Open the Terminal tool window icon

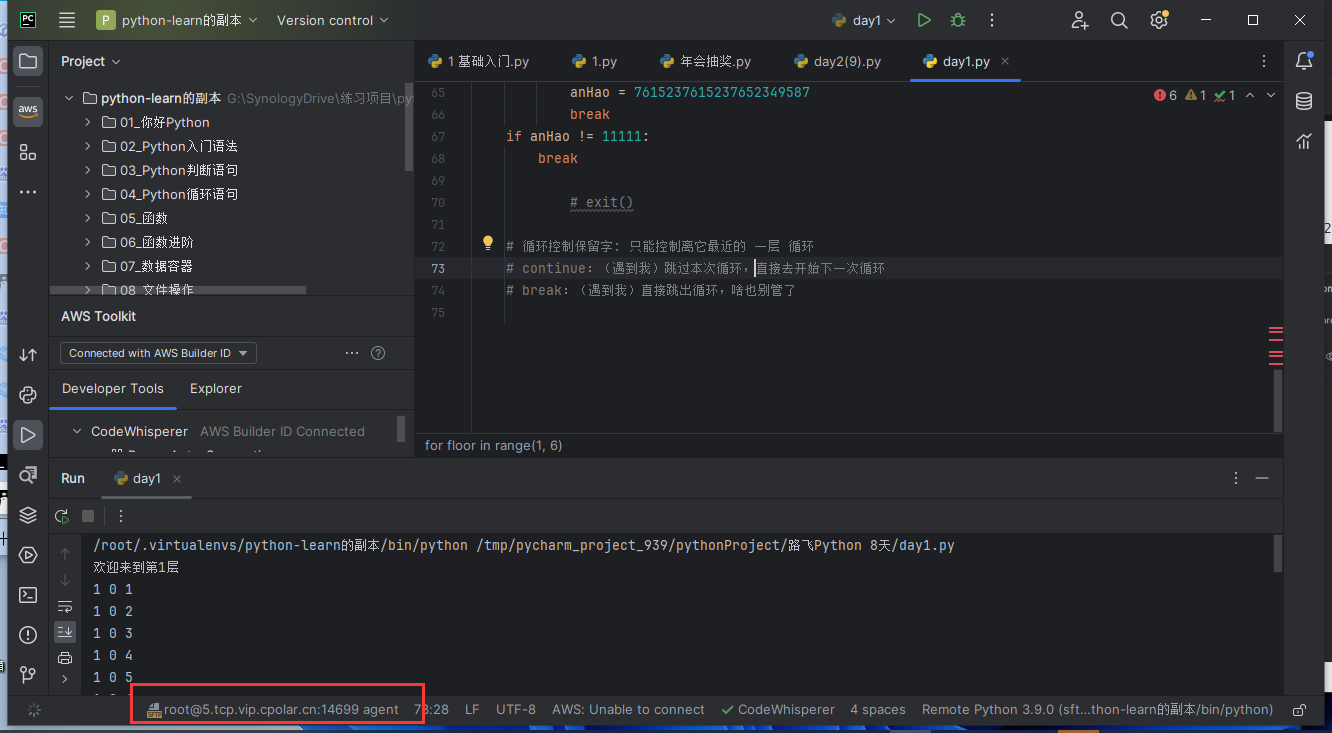tap(28, 595)
